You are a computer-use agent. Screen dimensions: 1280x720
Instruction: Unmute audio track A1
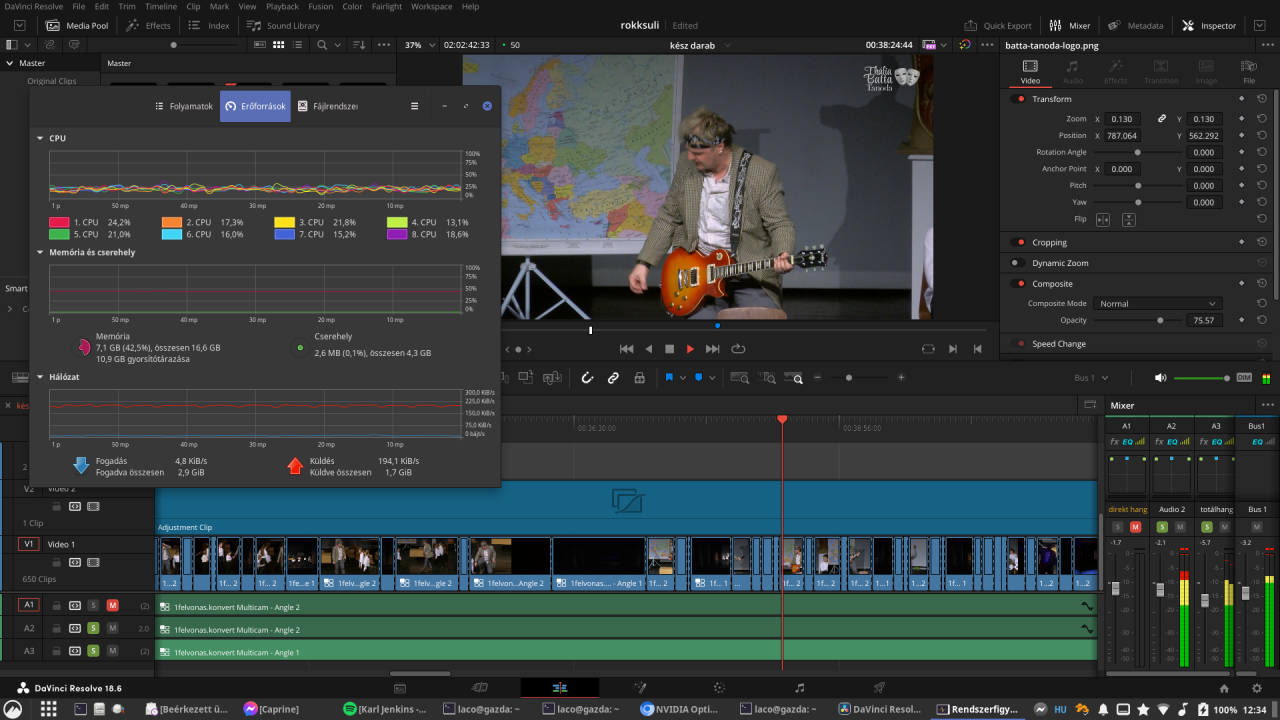pos(112,605)
